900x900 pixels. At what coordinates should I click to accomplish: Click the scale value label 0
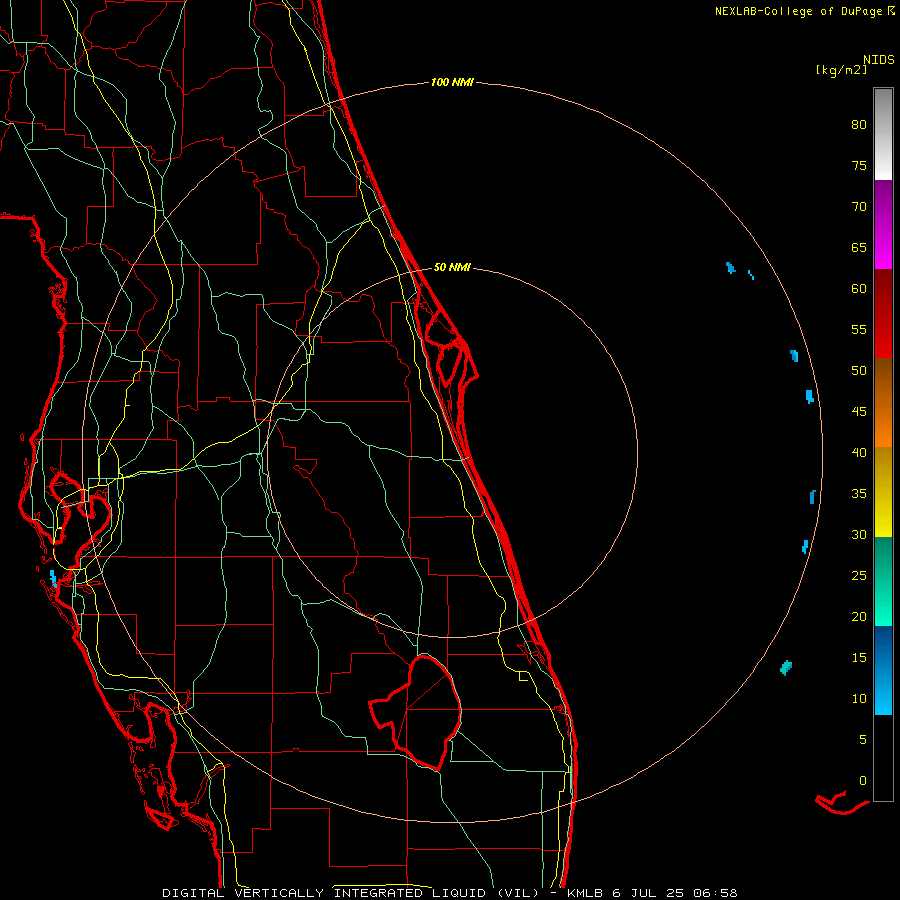click(x=863, y=781)
